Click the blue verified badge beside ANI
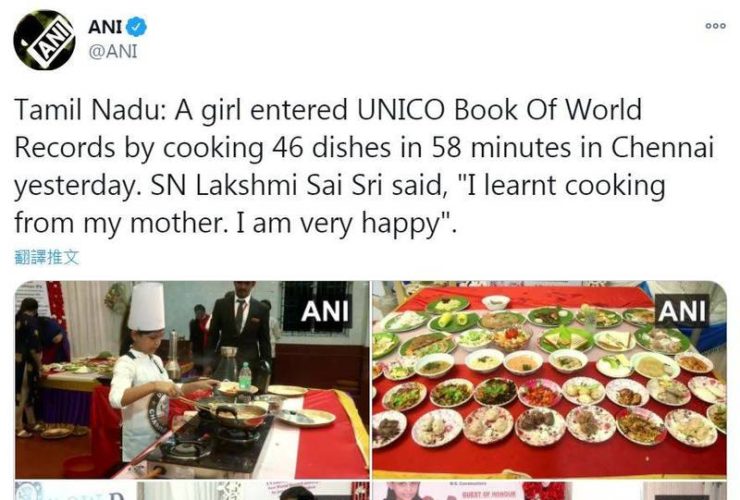 137,27
